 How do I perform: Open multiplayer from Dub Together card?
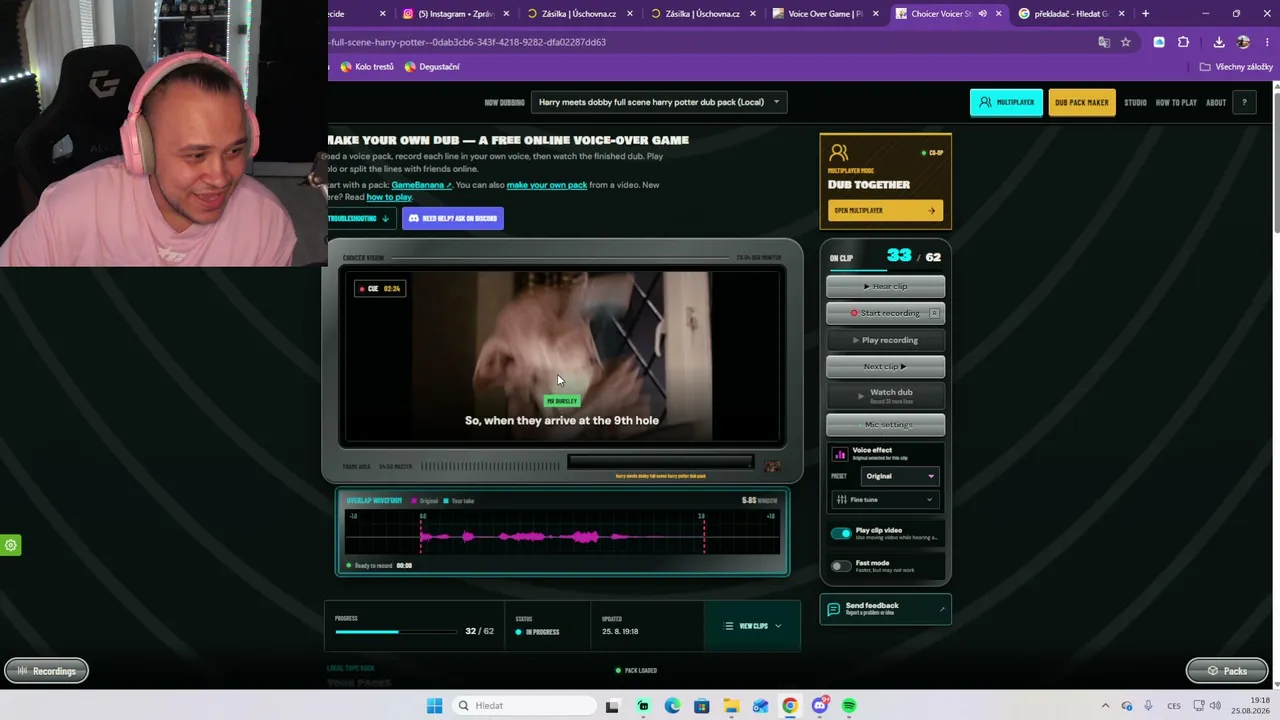point(885,211)
